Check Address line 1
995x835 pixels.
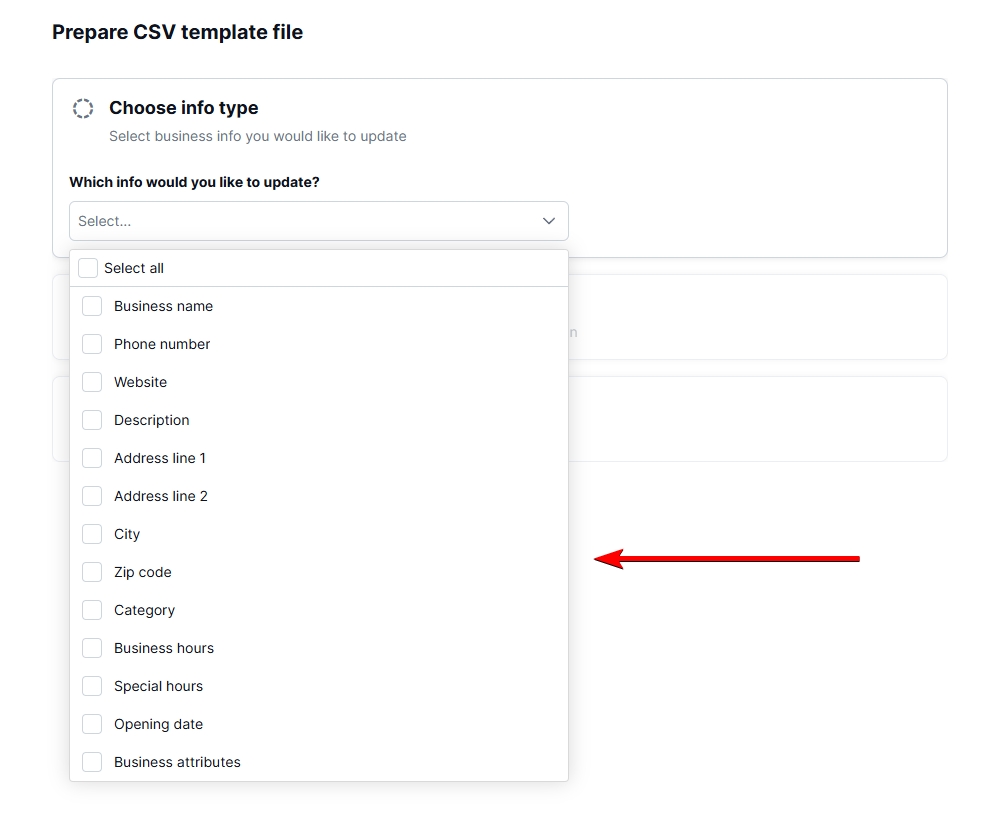coord(92,458)
